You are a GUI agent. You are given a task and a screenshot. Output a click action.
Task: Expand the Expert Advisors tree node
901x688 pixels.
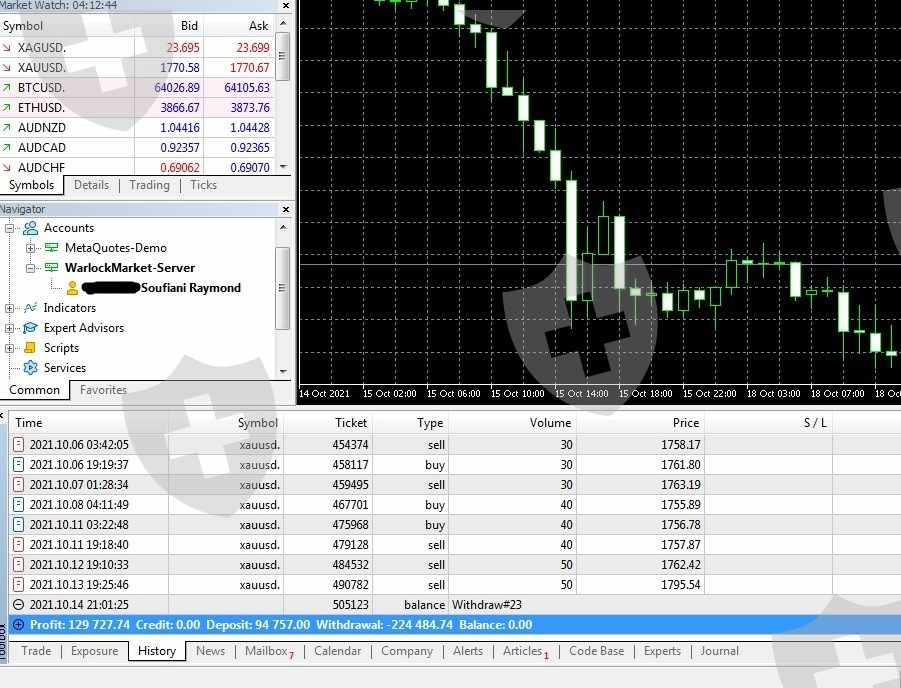(10, 328)
